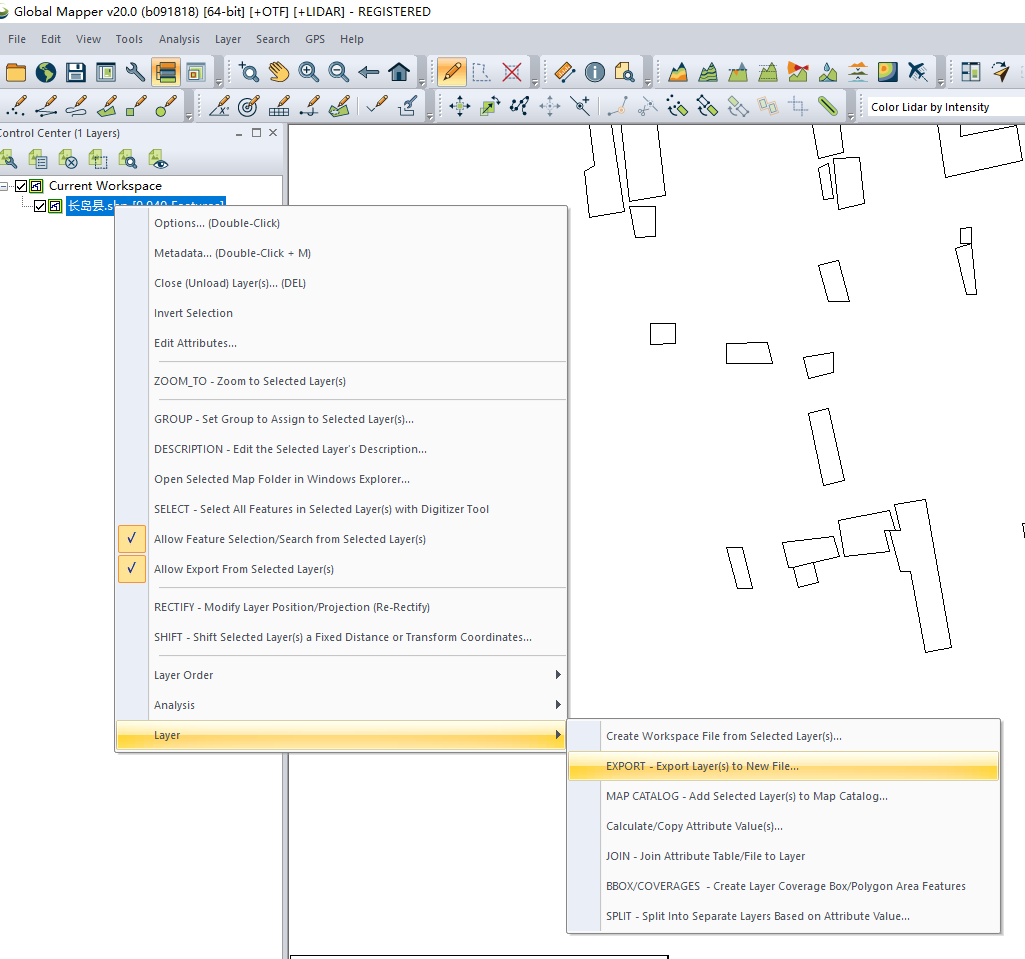
Task: Choose BBOX/COVERAGES create coverage box entry
Action: [784, 886]
